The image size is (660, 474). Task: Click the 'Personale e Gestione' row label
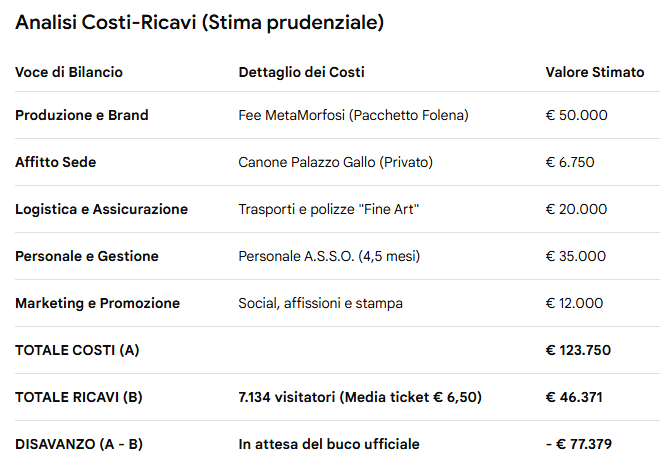coord(87,256)
